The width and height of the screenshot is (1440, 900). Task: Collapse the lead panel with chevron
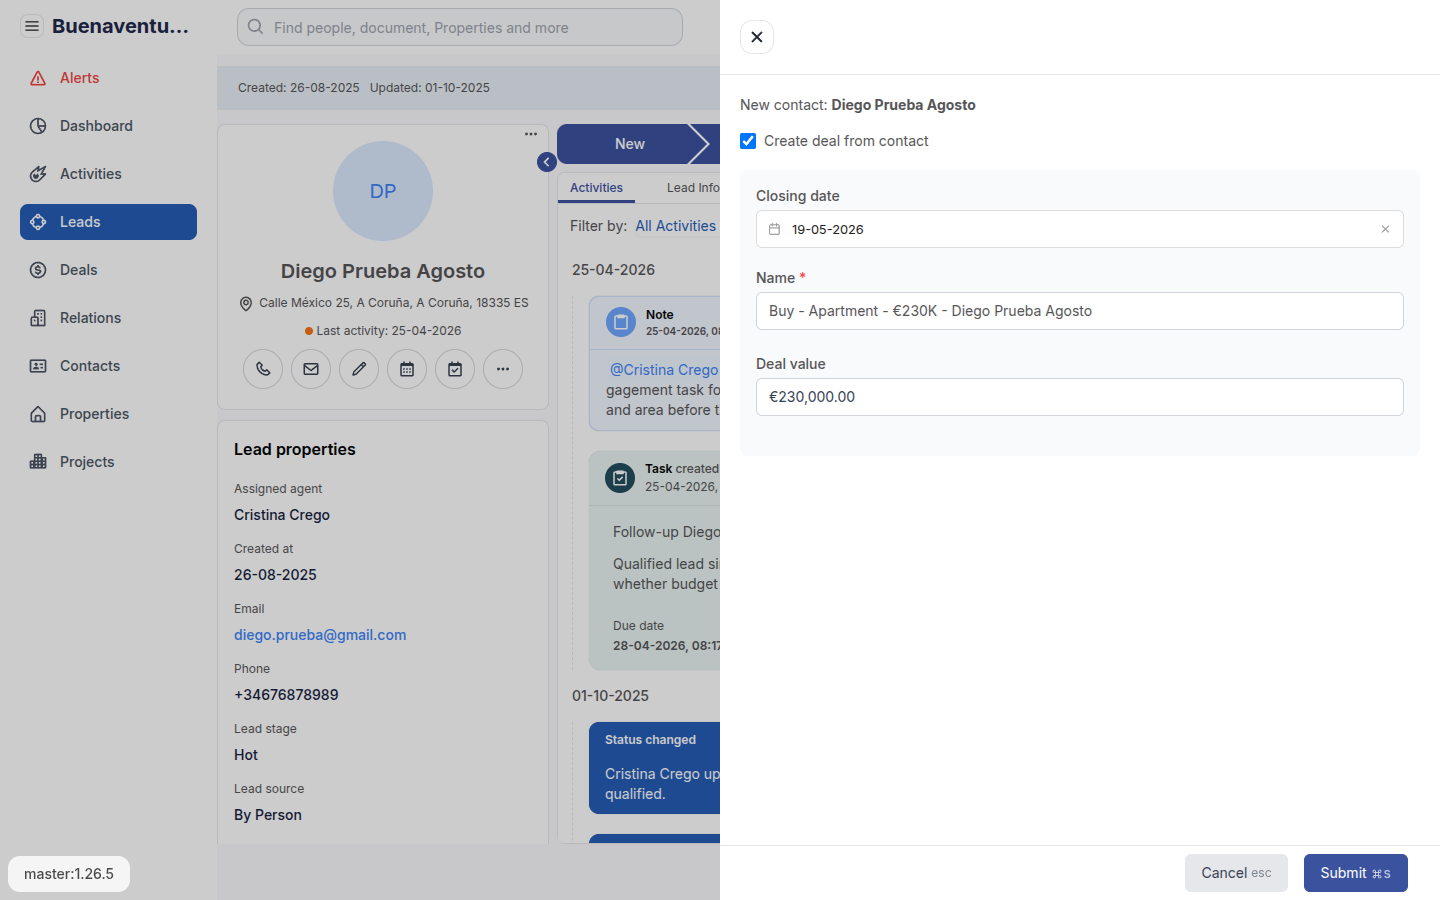[546, 162]
